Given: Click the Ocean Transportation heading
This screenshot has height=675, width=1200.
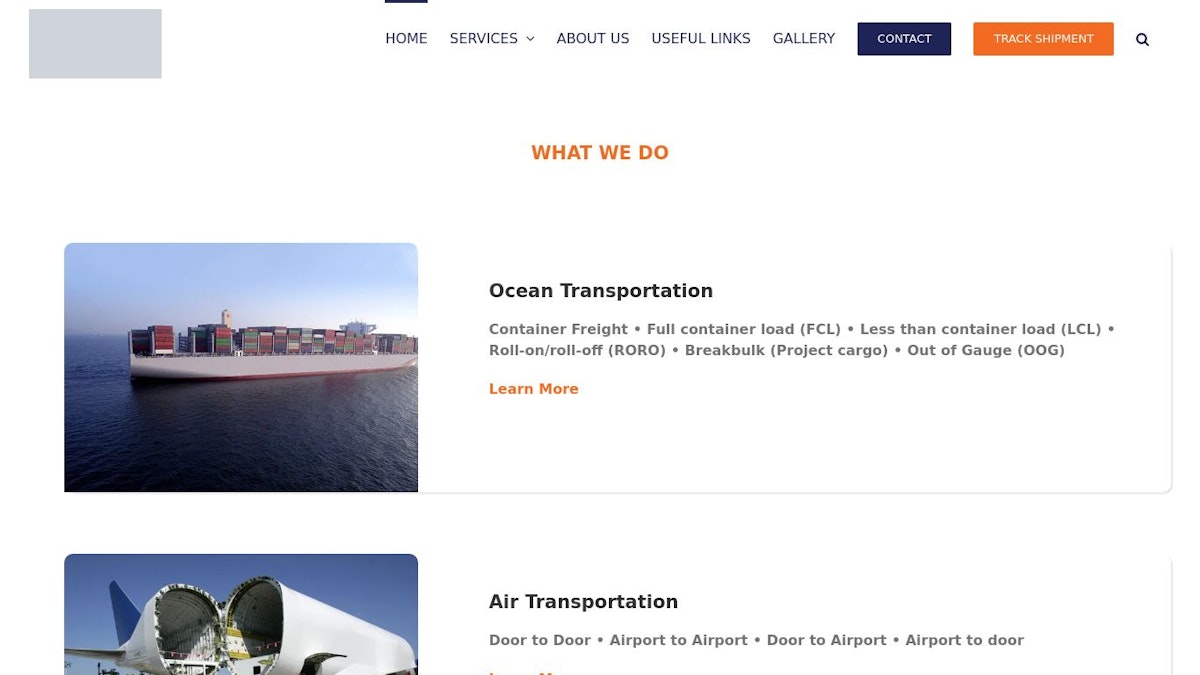Looking at the screenshot, I should [x=601, y=291].
